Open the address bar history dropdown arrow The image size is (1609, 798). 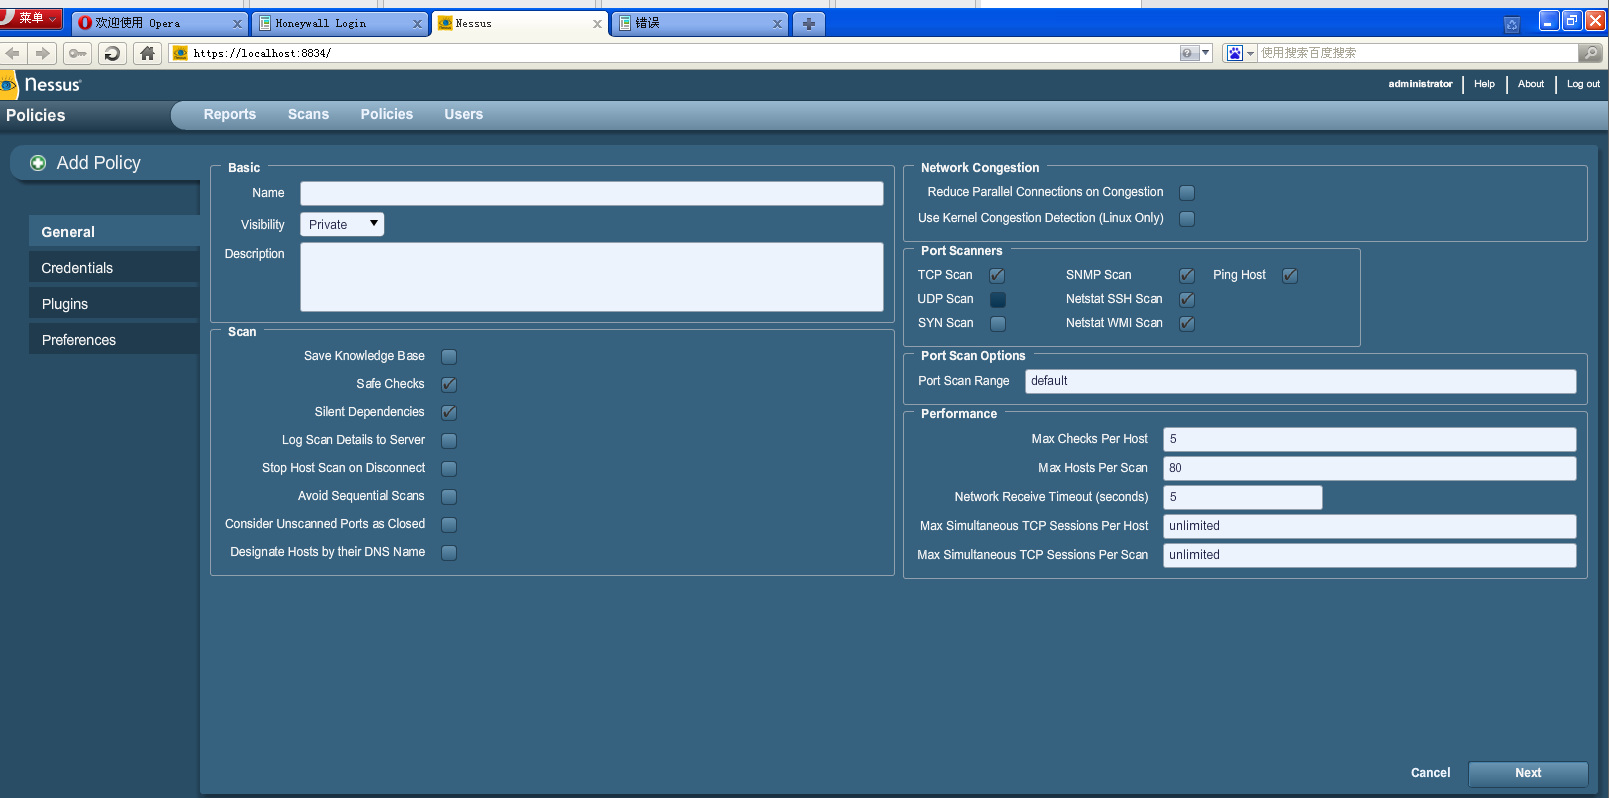tap(1205, 53)
